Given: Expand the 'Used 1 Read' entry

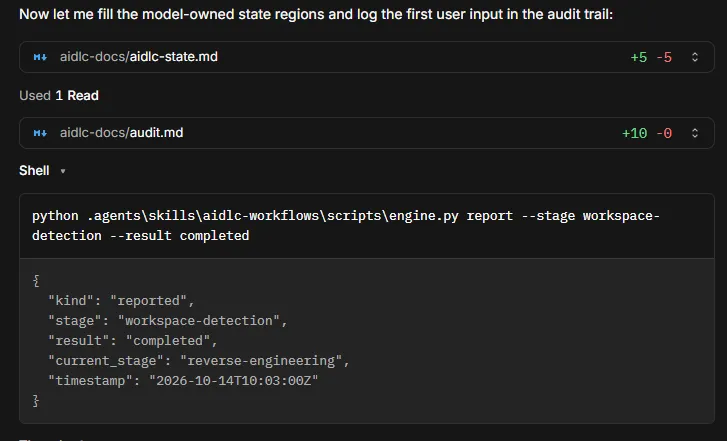Looking at the screenshot, I should (x=59, y=96).
